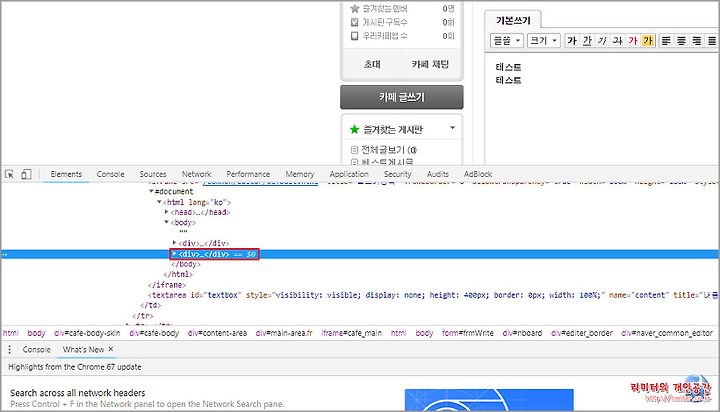Image resolution: width=720 pixels, height=412 pixels.
Task: Open the 글꼴 font dropdown
Action: 506,40
